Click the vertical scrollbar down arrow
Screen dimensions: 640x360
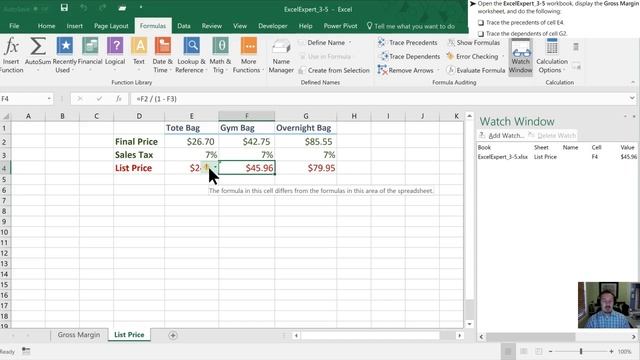coord(469,324)
